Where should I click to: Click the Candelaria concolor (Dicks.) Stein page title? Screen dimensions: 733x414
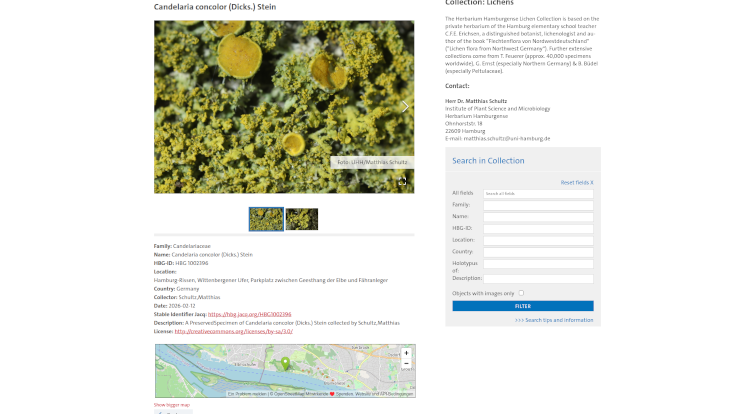pyautogui.click(x=215, y=7)
